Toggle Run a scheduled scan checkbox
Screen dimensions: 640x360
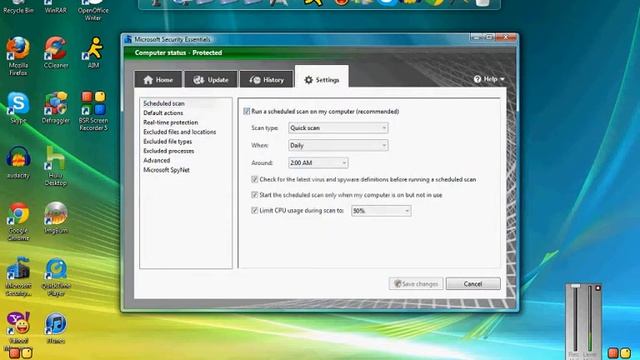(247, 111)
